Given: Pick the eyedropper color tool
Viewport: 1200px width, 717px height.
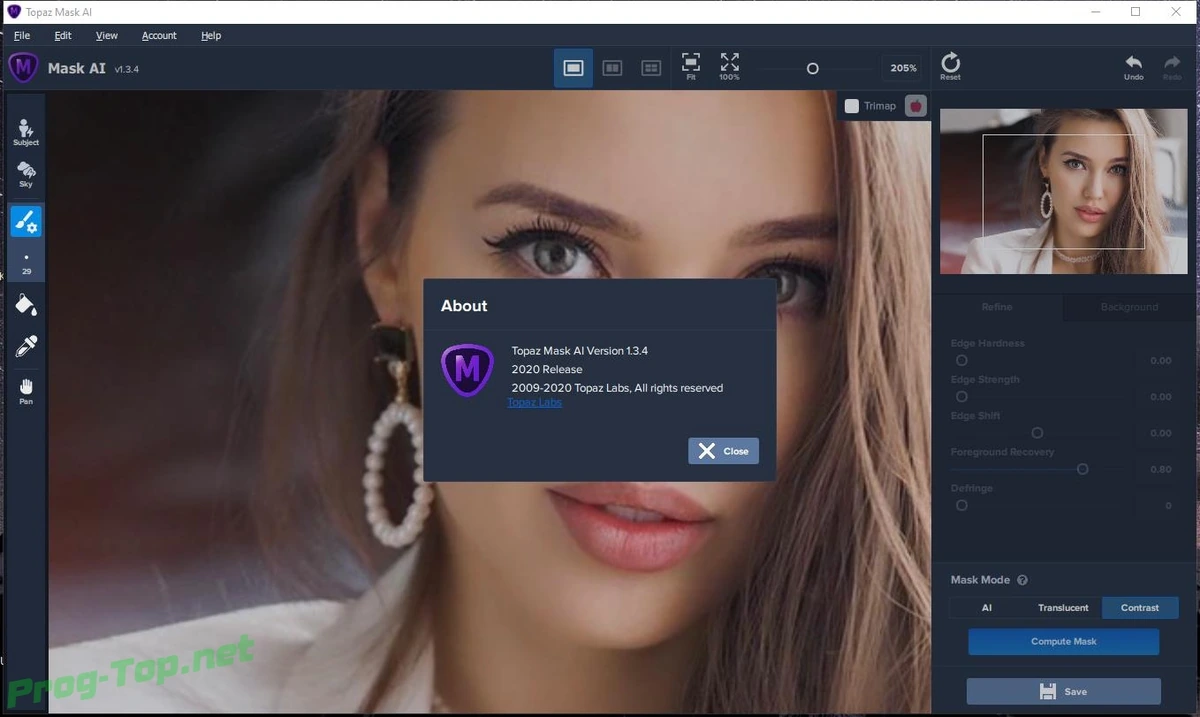Looking at the screenshot, I should (x=26, y=346).
